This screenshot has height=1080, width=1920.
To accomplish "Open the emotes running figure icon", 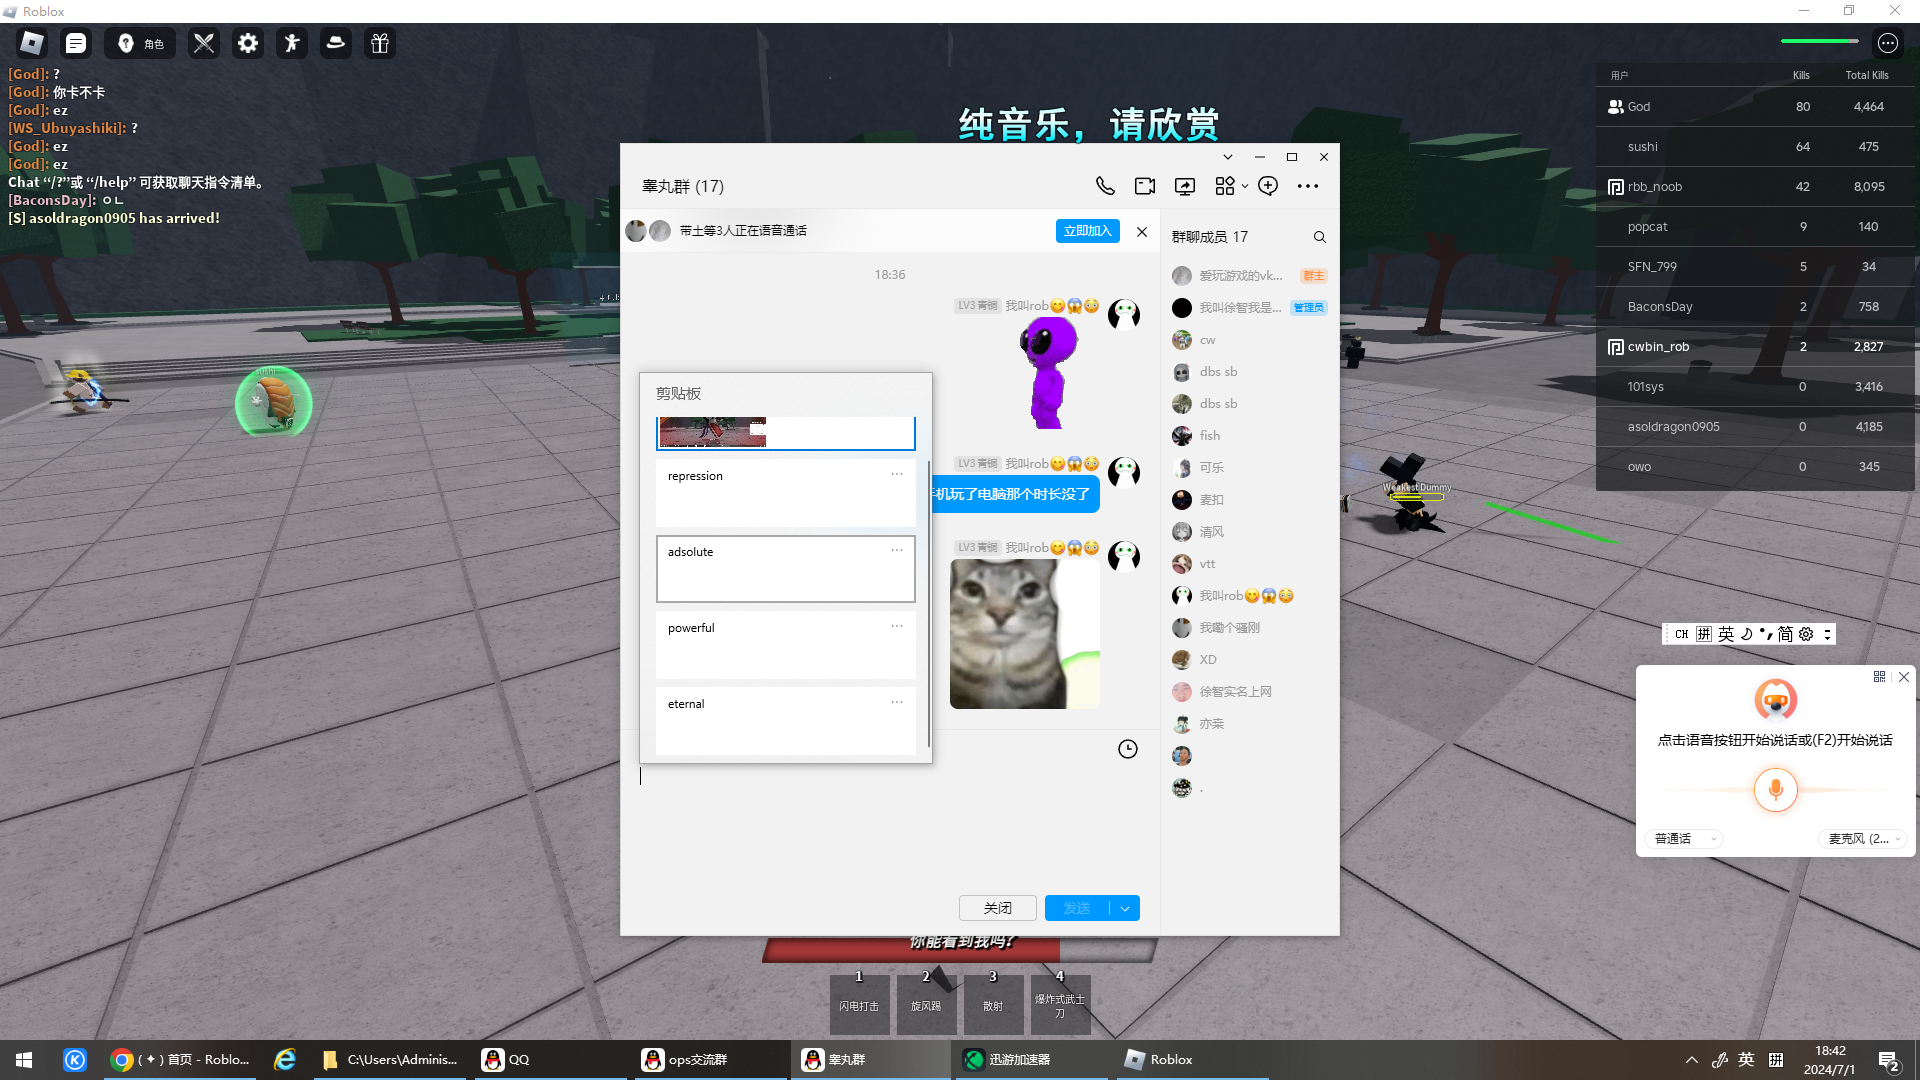I will (292, 43).
